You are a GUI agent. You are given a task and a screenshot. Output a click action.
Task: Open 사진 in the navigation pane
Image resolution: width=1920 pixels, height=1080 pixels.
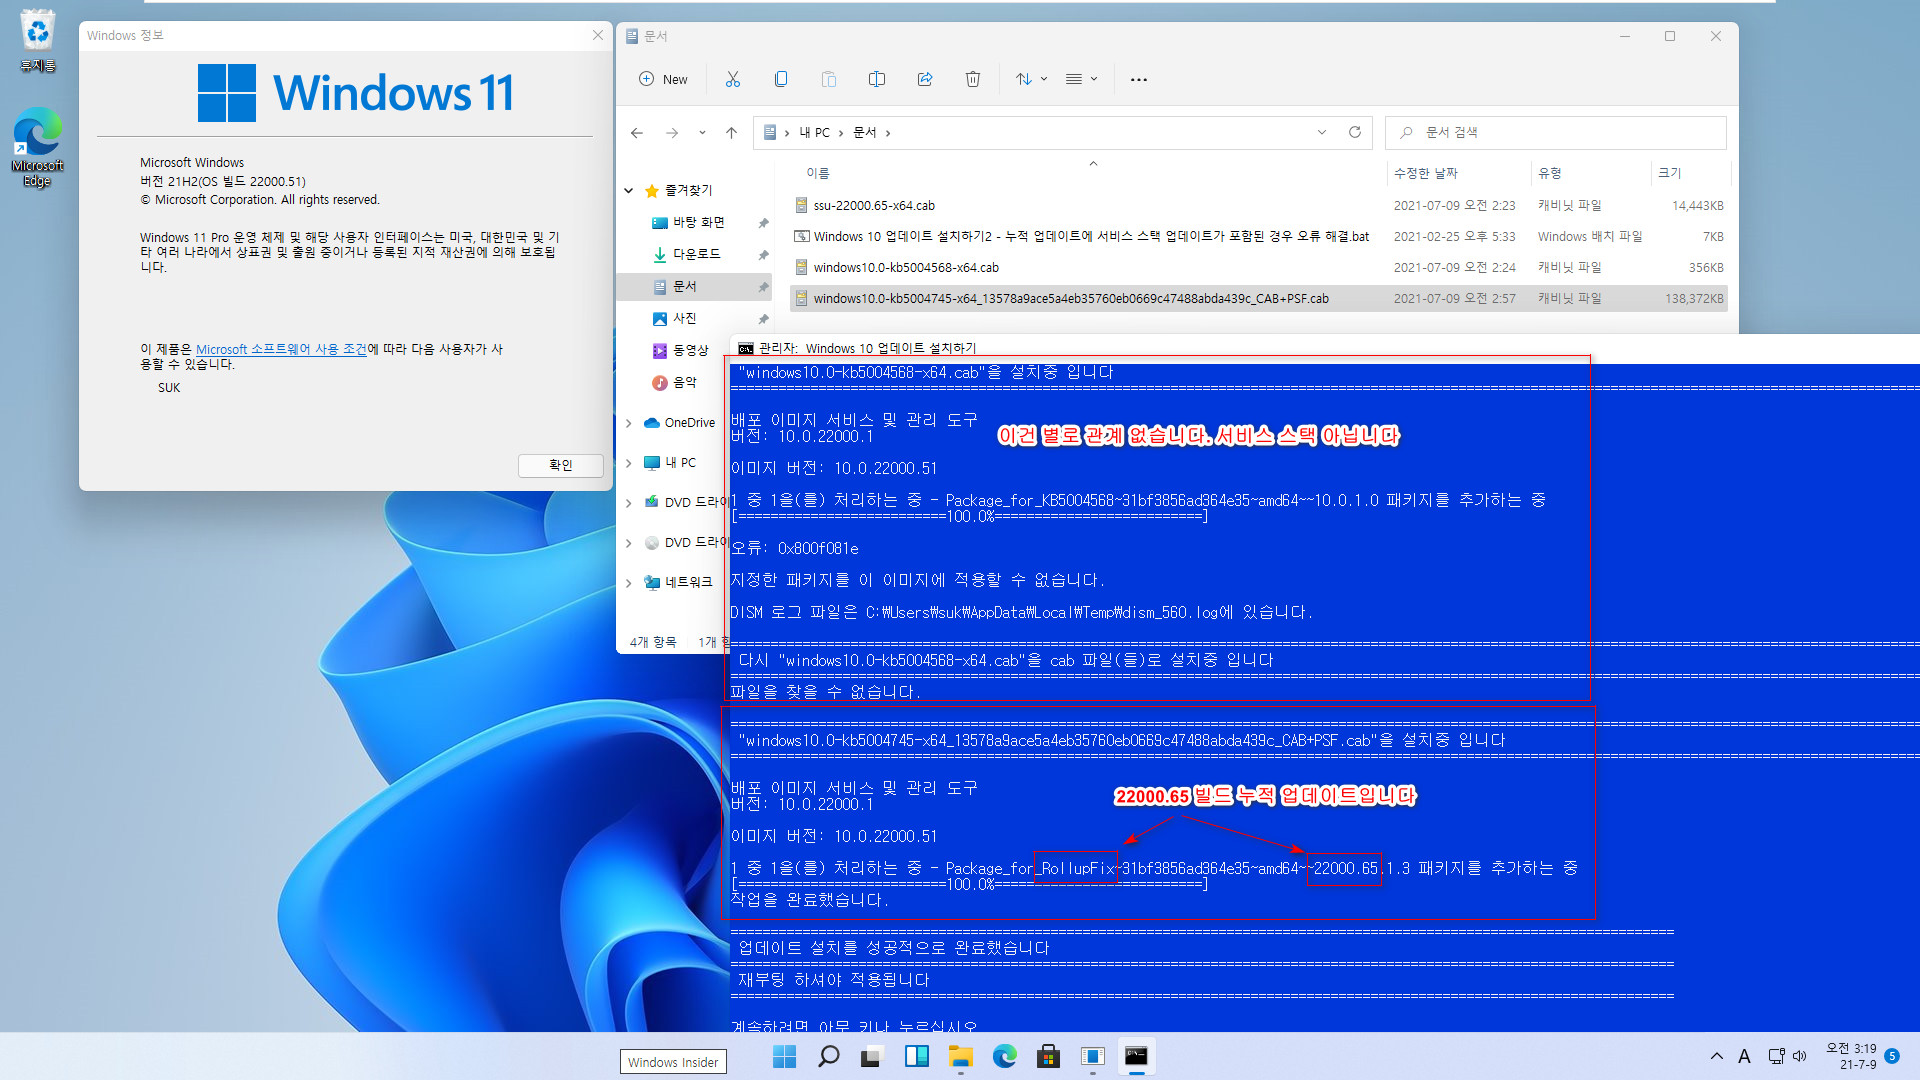click(x=684, y=318)
